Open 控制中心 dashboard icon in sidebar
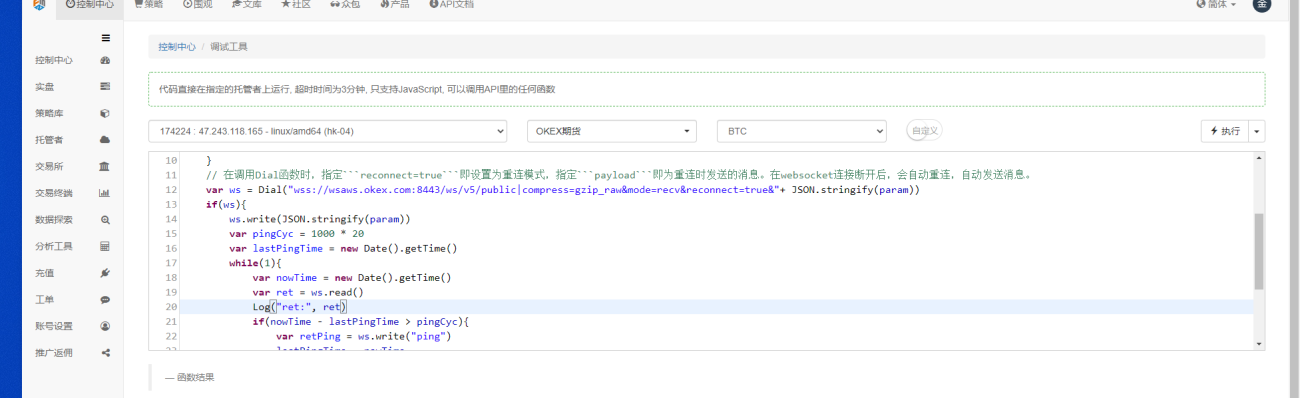The image size is (1300, 398). (105, 60)
